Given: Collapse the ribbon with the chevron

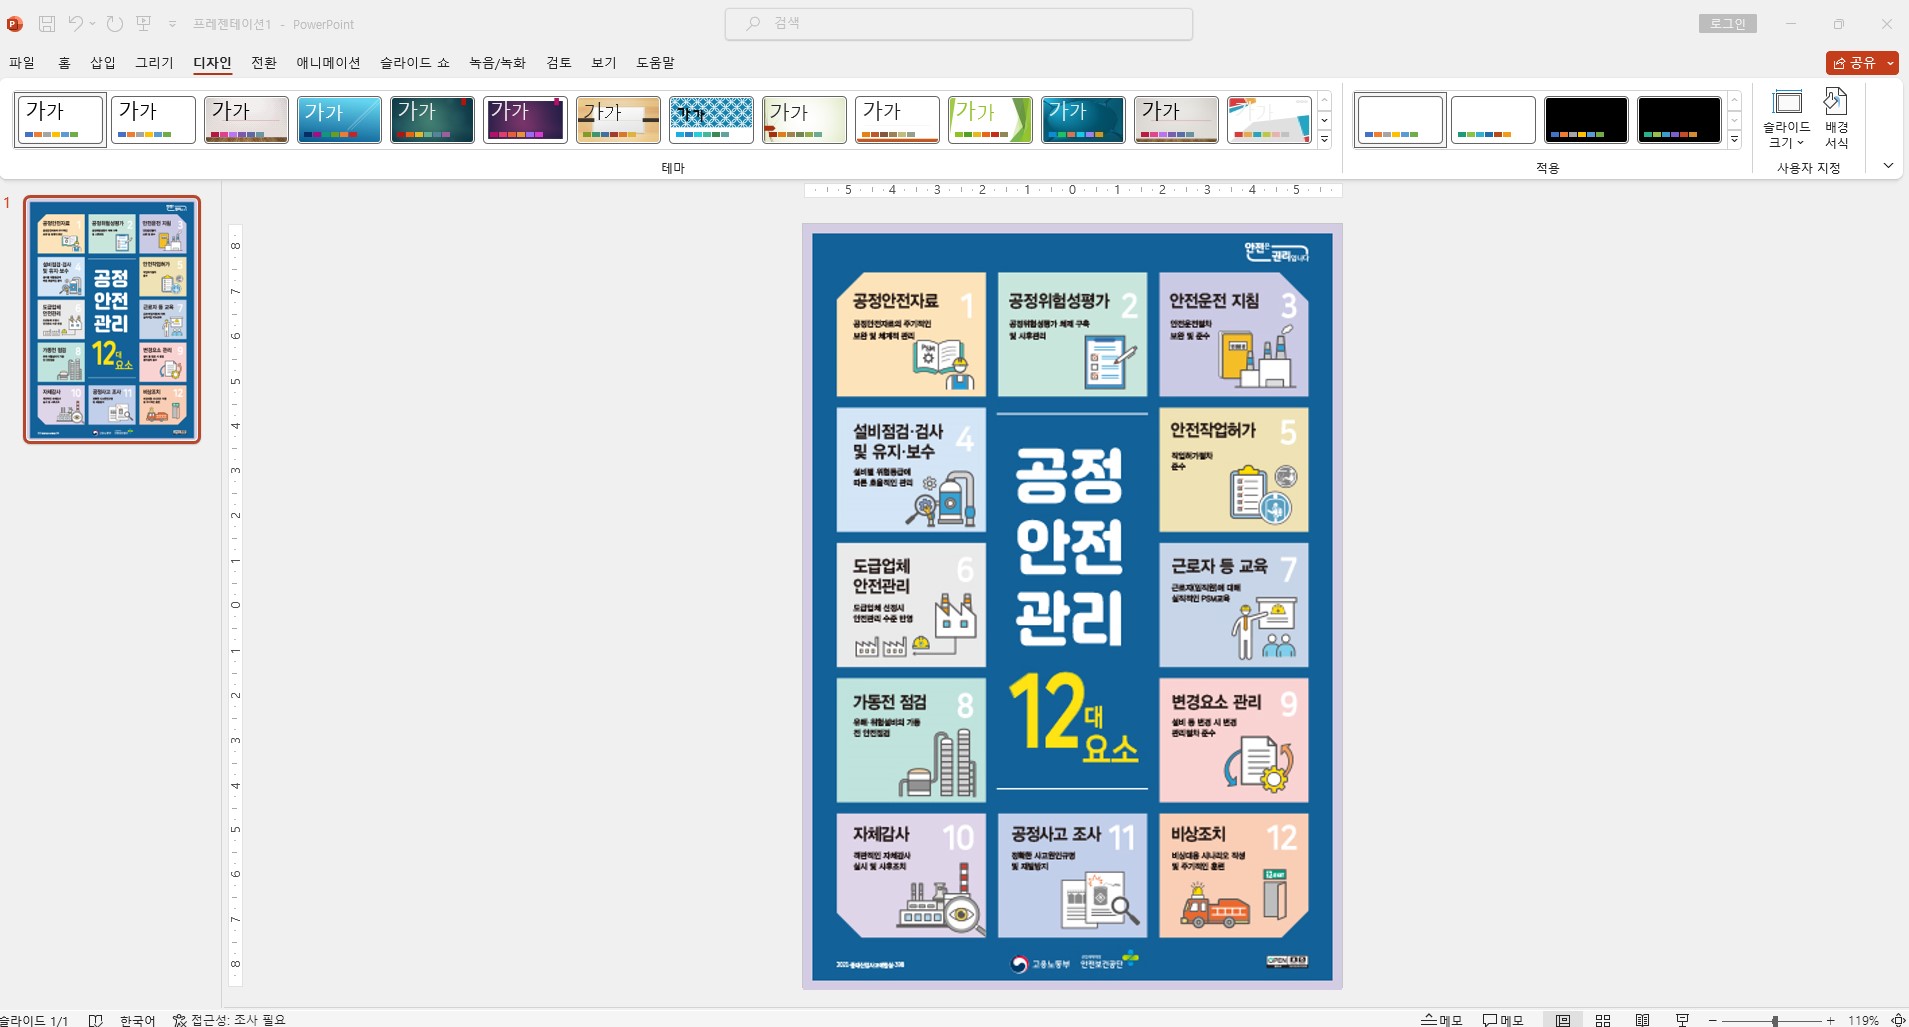Looking at the screenshot, I should click(x=1888, y=166).
